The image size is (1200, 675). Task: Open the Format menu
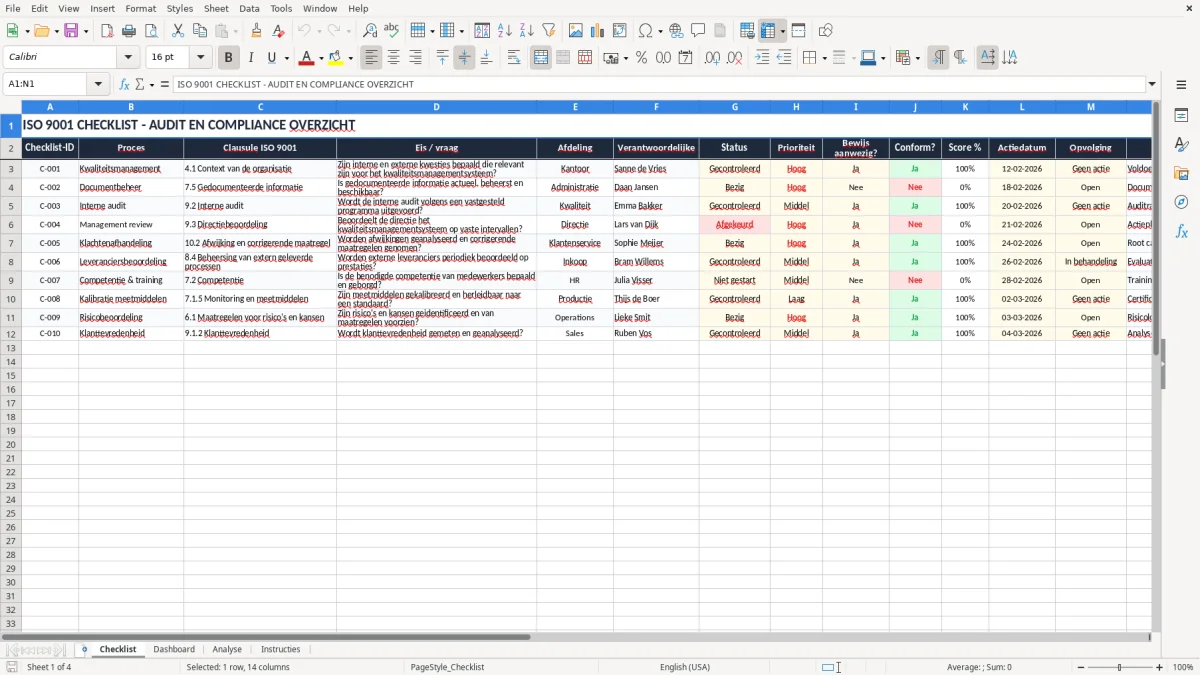point(140,8)
